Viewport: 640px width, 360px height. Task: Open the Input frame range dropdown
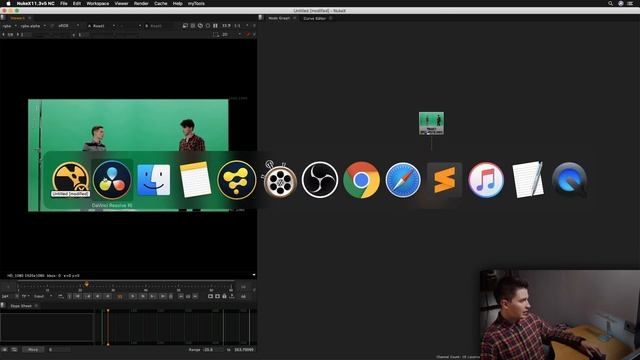[x=42, y=296]
